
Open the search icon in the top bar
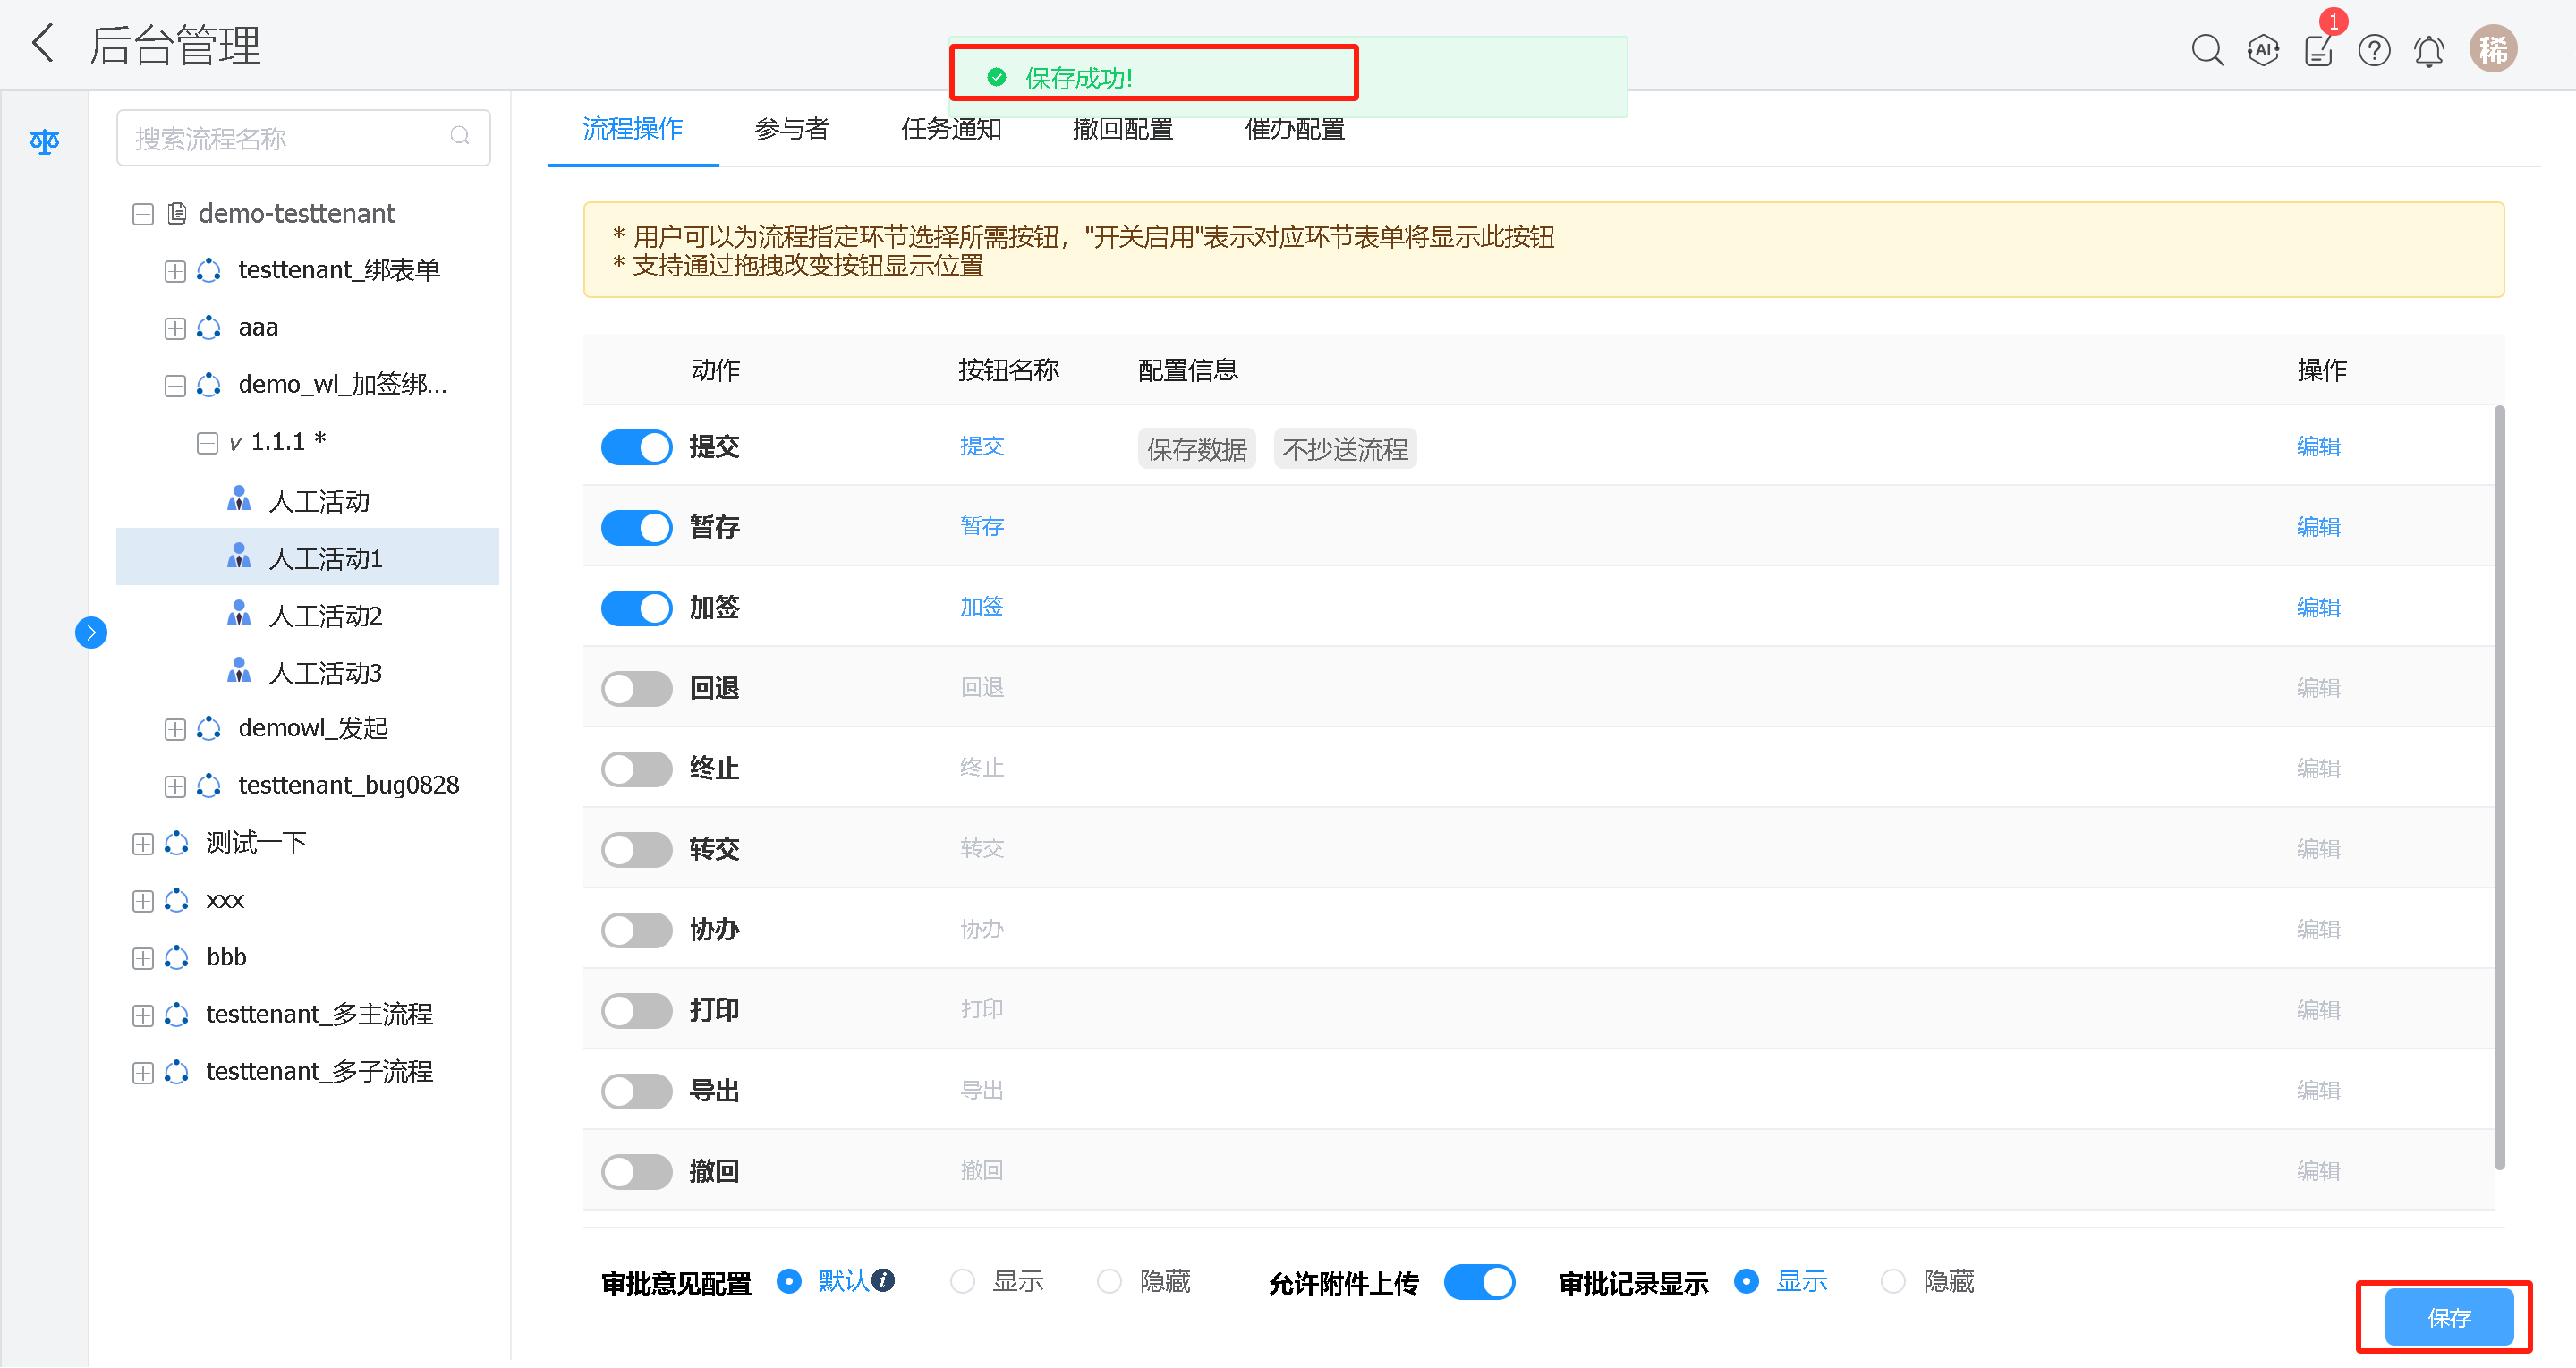[2207, 49]
